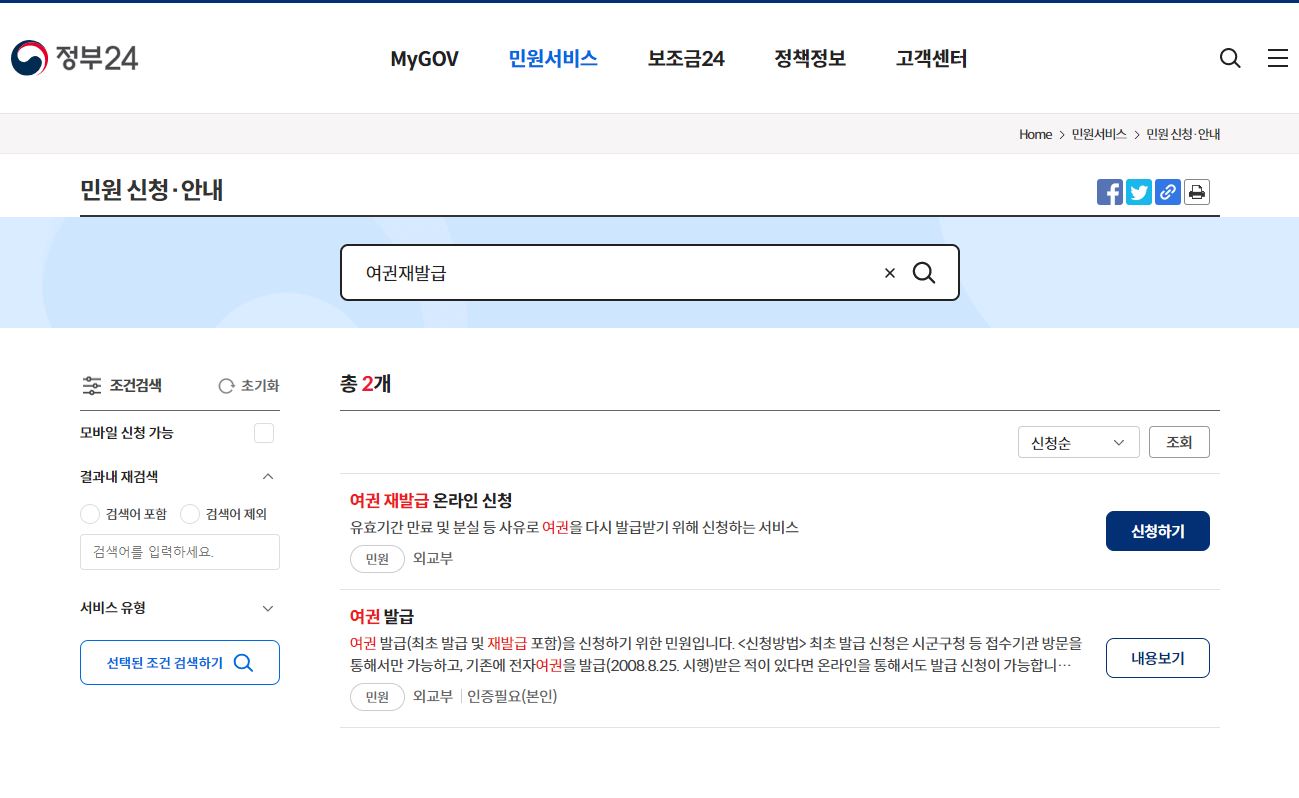1299x798 pixels.
Task: Share the page on Facebook
Action: tap(1109, 192)
